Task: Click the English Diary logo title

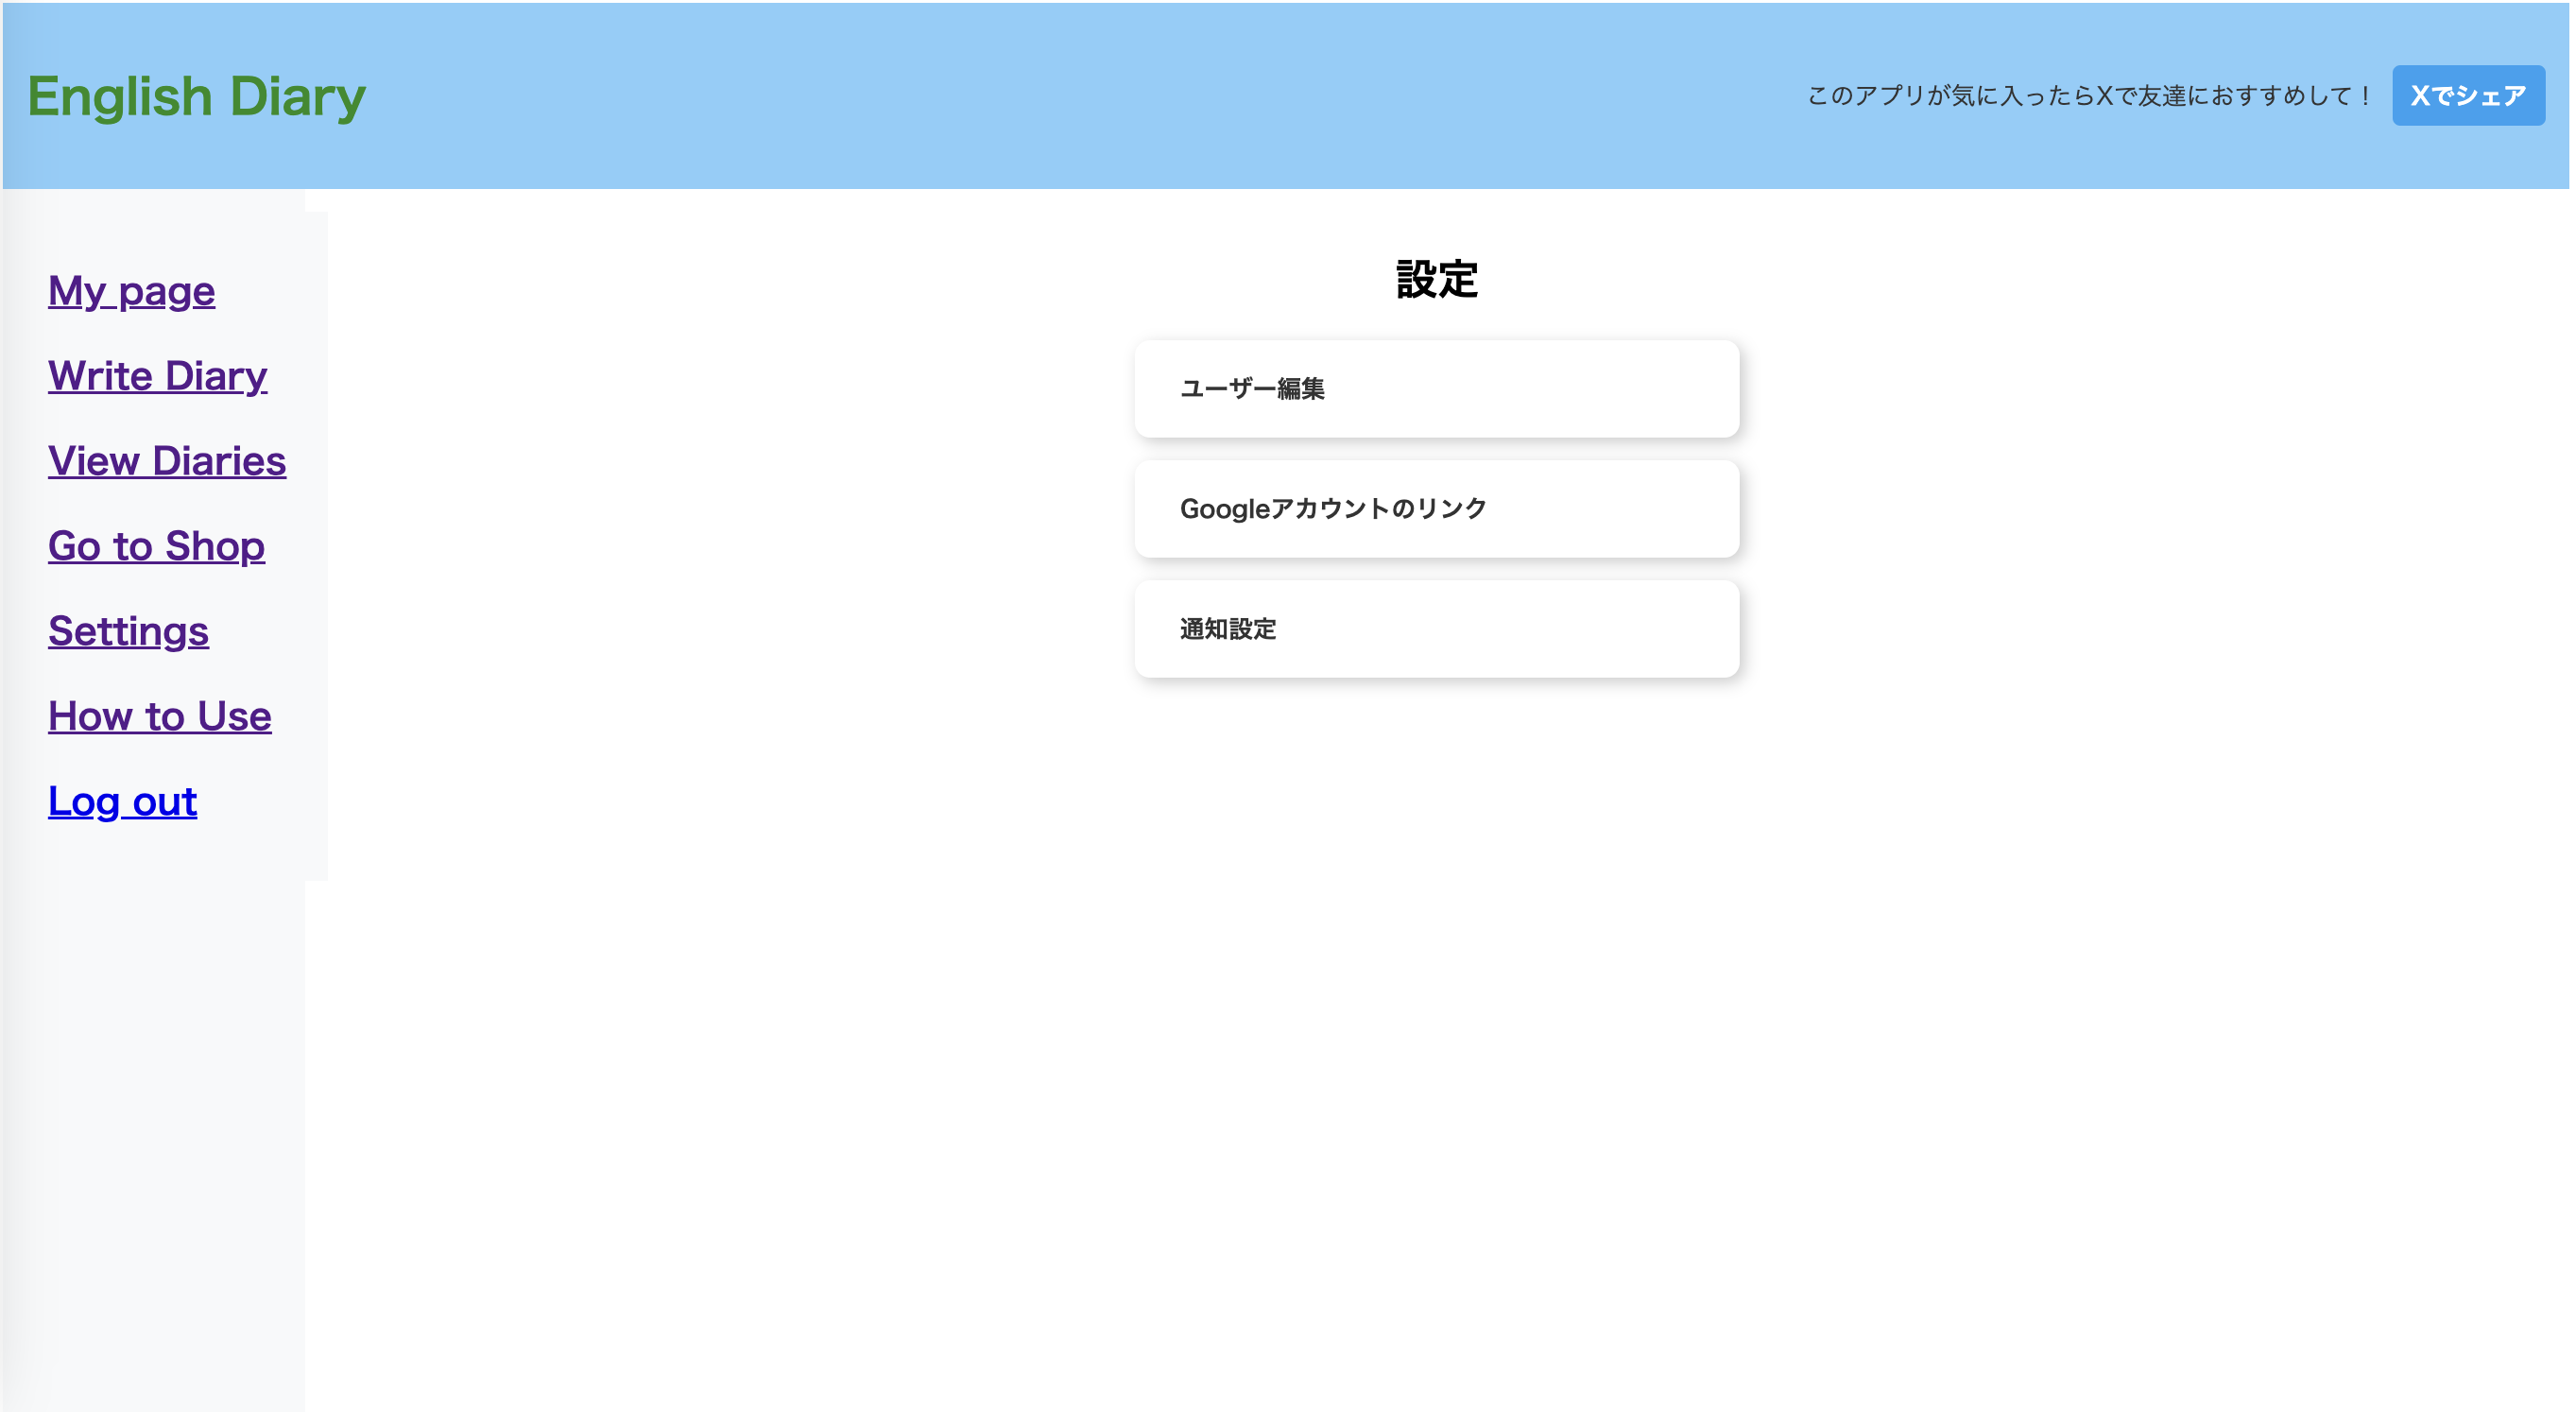Action: coord(196,97)
